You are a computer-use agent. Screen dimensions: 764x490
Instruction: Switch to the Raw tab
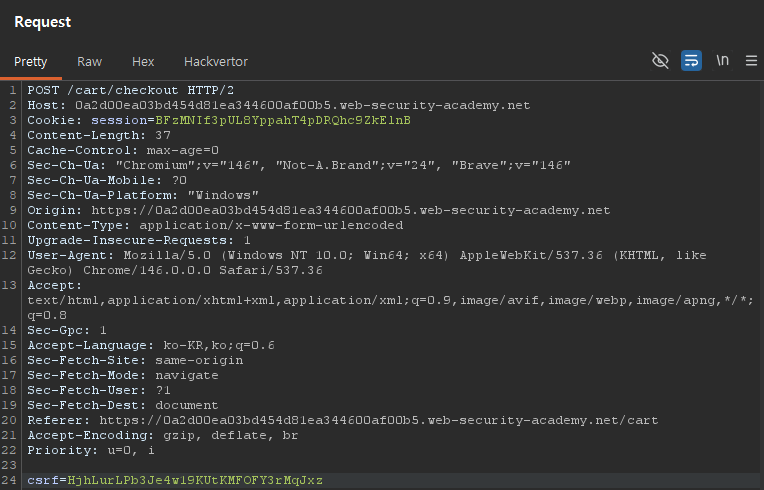90,61
